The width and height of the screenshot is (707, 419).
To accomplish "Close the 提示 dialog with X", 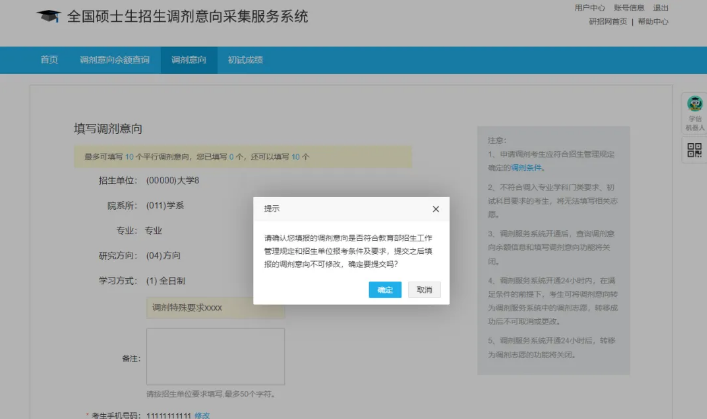I will tap(435, 209).
